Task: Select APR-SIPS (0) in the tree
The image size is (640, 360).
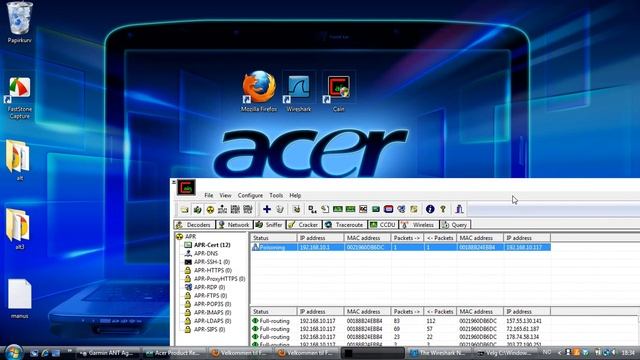Action: [x=204, y=329]
